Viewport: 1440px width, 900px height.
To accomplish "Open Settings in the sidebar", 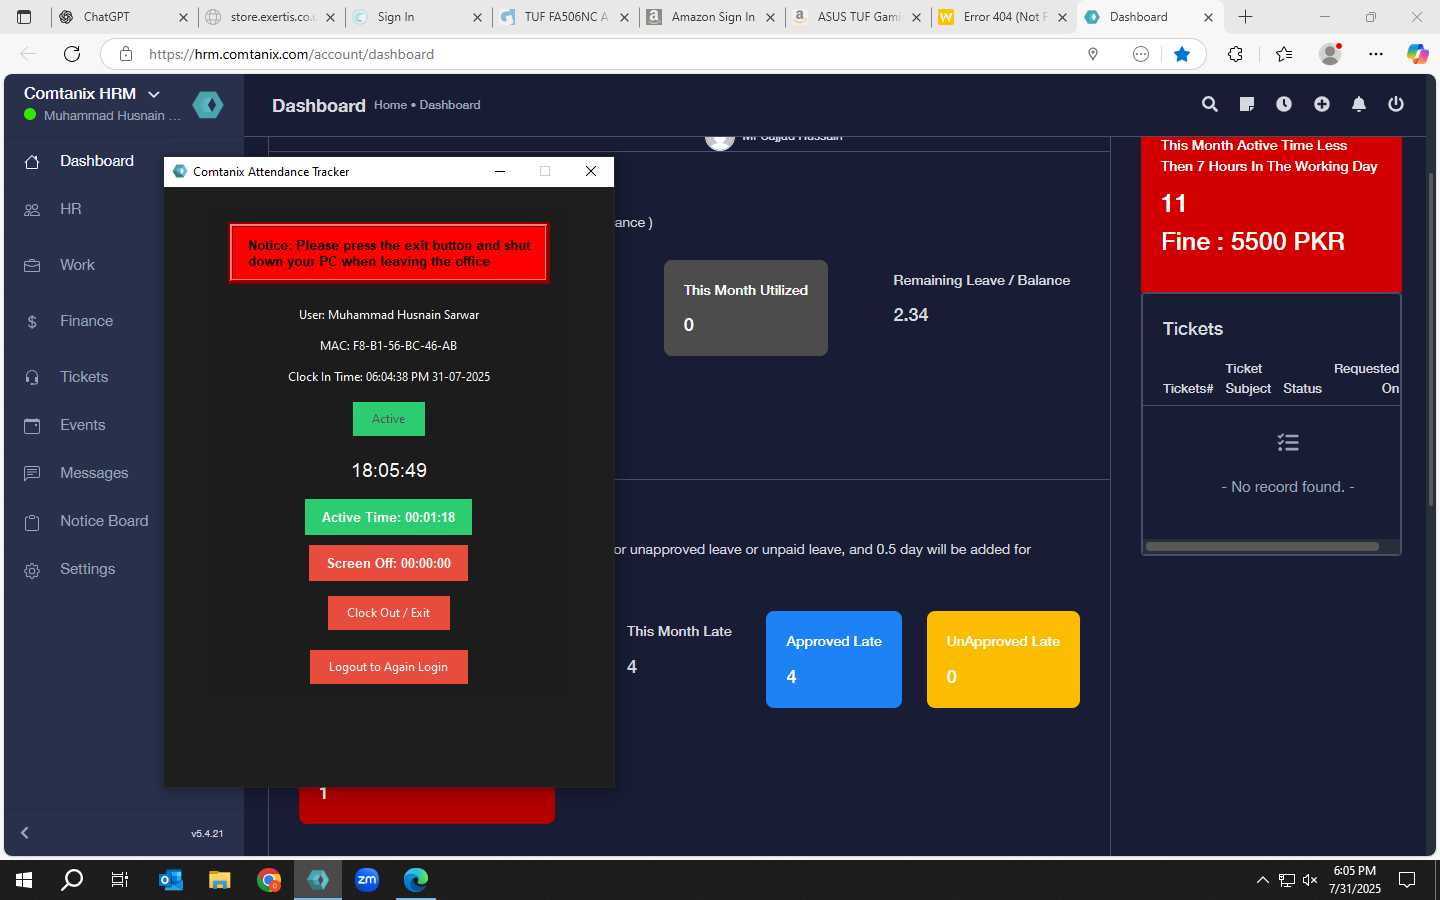I will [87, 569].
